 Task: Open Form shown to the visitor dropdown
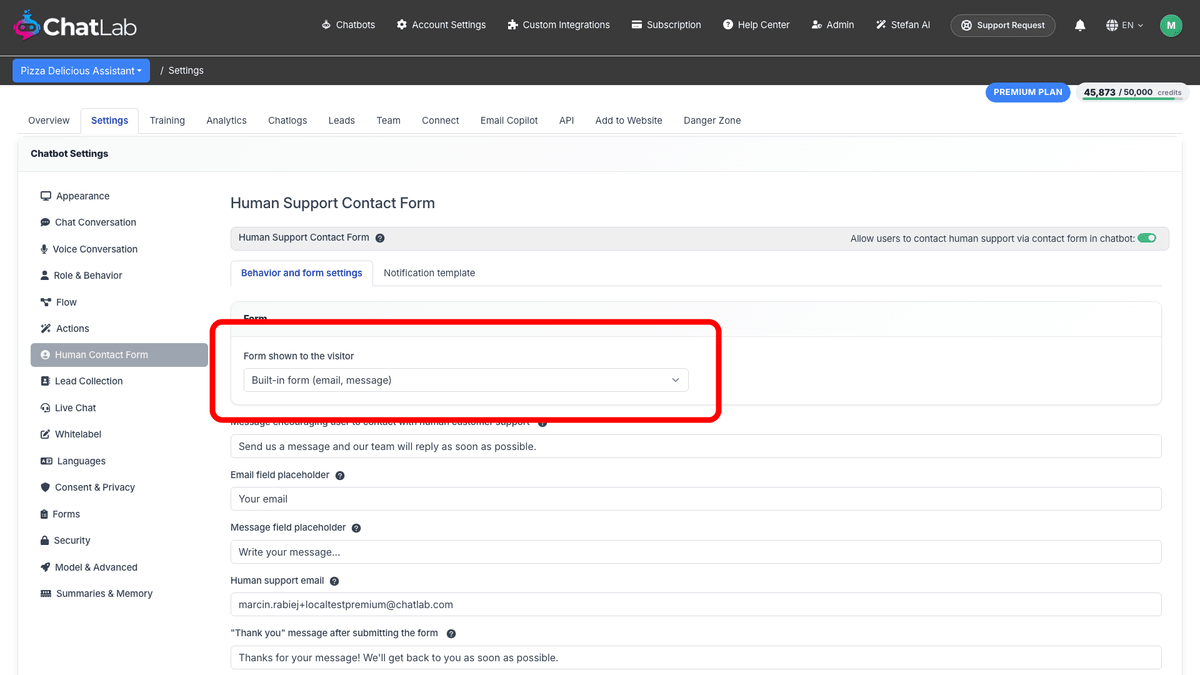pyautogui.click(x=466, y=380)
